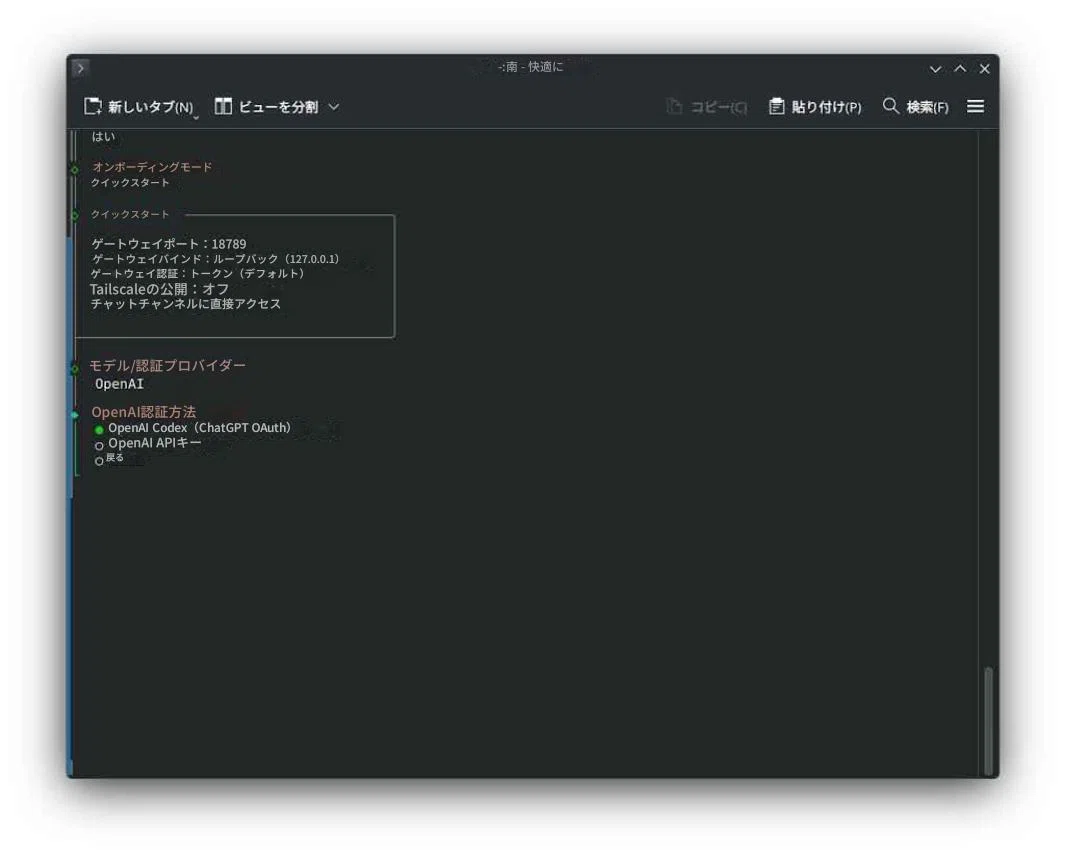Click the heading モデル/認証プロバイダー
This screenshot has width=1065, height=857.
coord(168,365)
